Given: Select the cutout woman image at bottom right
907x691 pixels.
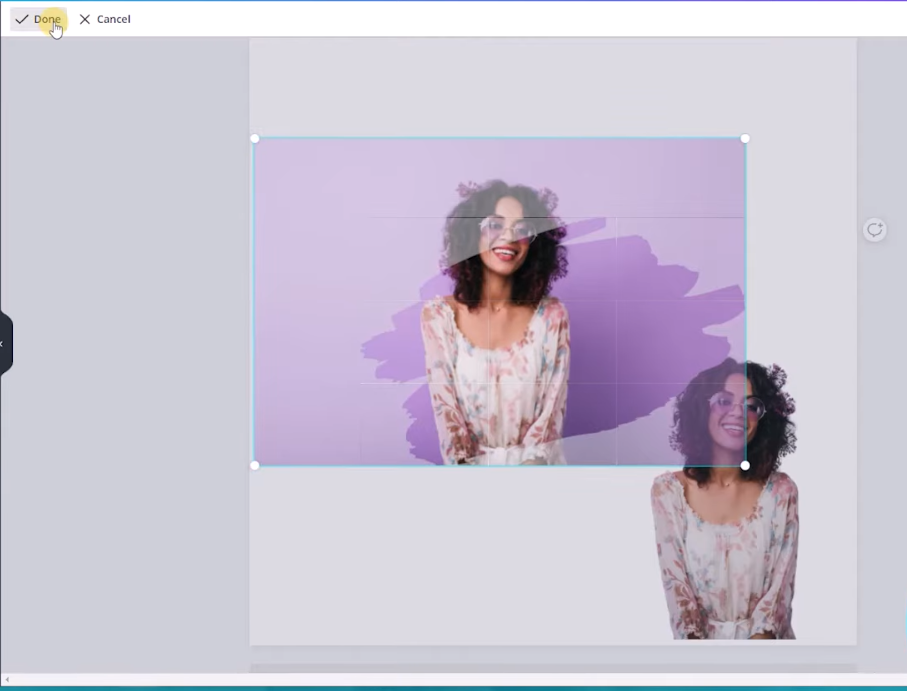Looking at the screenshot, I should pyautogui.click(x=725, y=498).
